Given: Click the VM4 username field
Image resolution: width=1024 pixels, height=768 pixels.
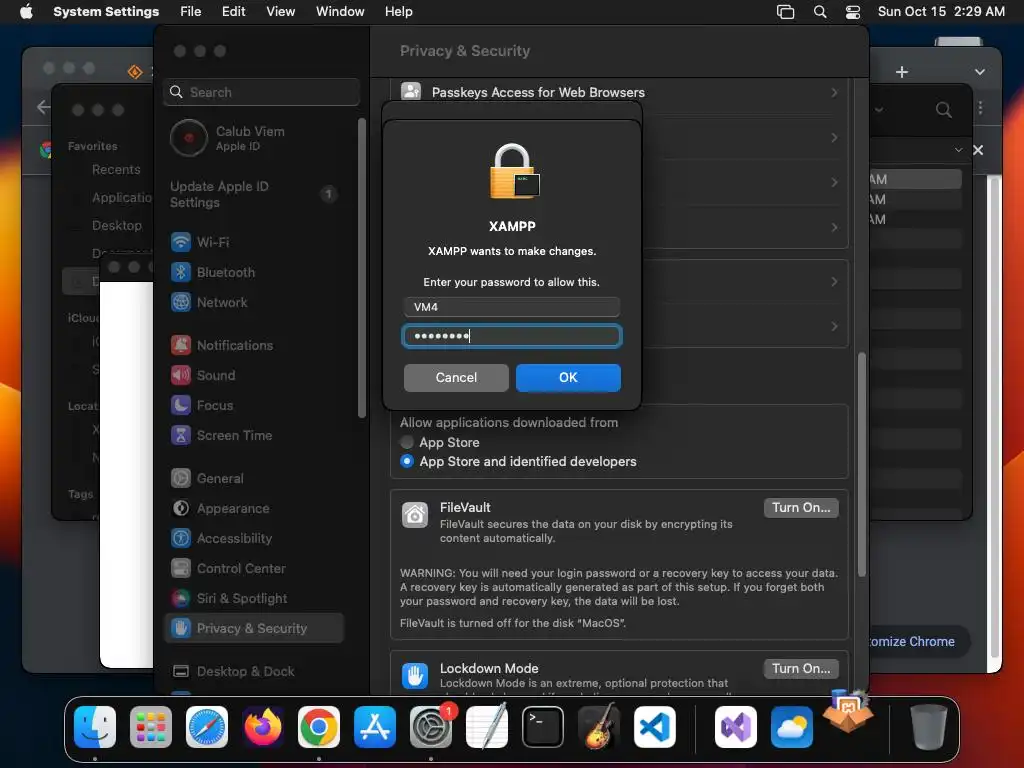Looking at the screenshot, I should [511, 307].
